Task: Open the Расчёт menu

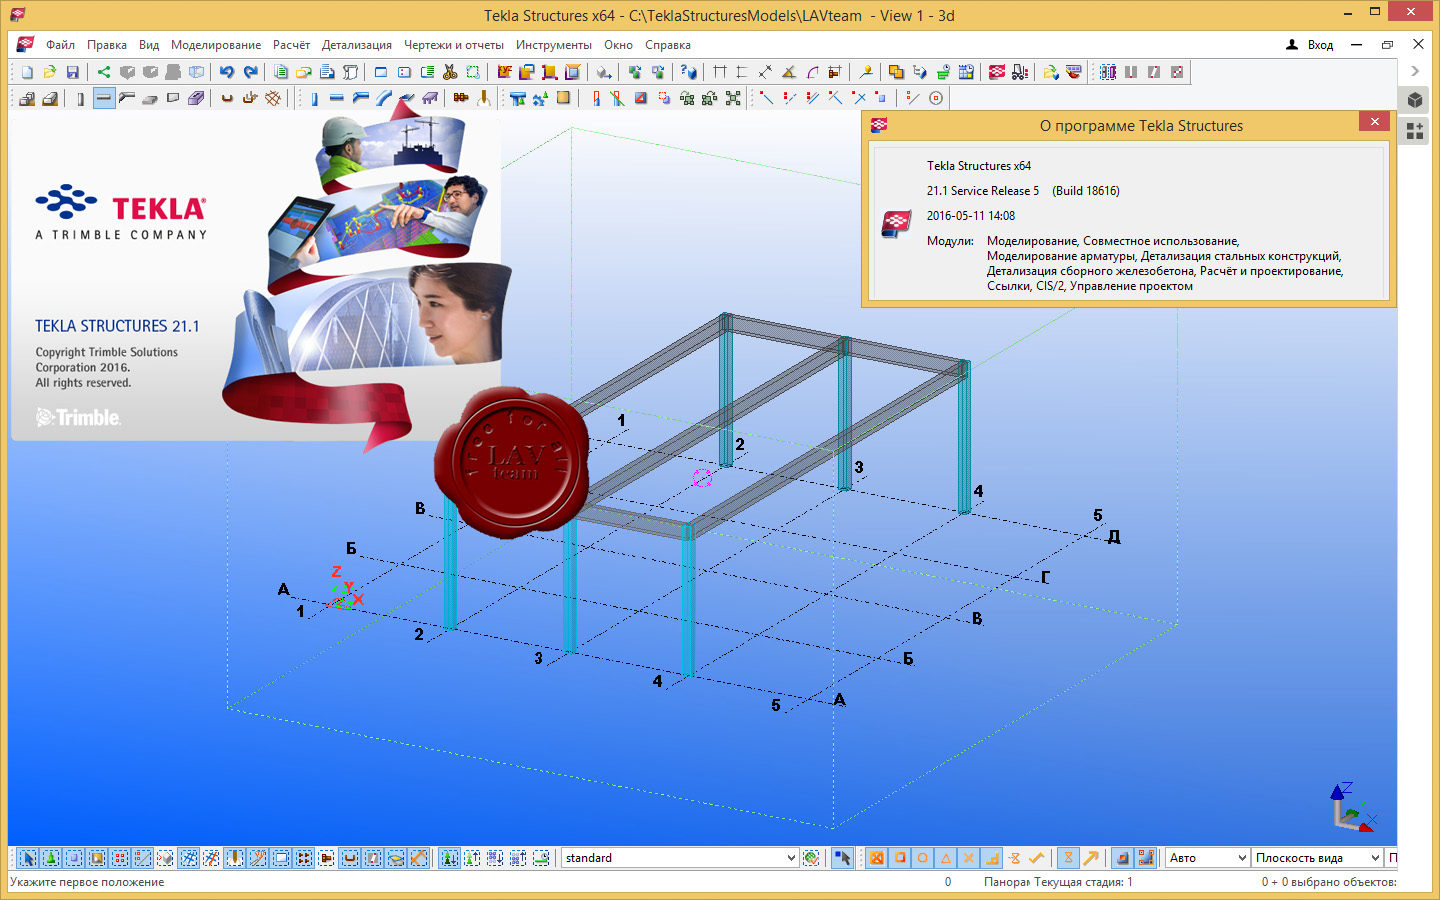Action: tap(291, 45)
